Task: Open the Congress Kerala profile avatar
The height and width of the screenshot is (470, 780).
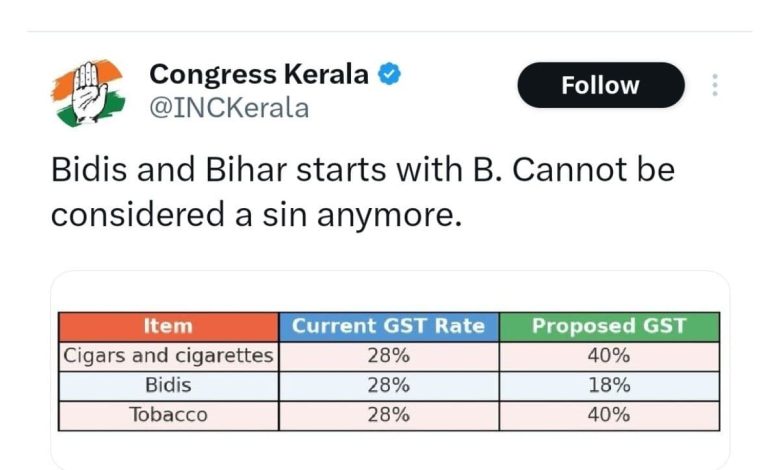Action: click(x=87, y=93)
